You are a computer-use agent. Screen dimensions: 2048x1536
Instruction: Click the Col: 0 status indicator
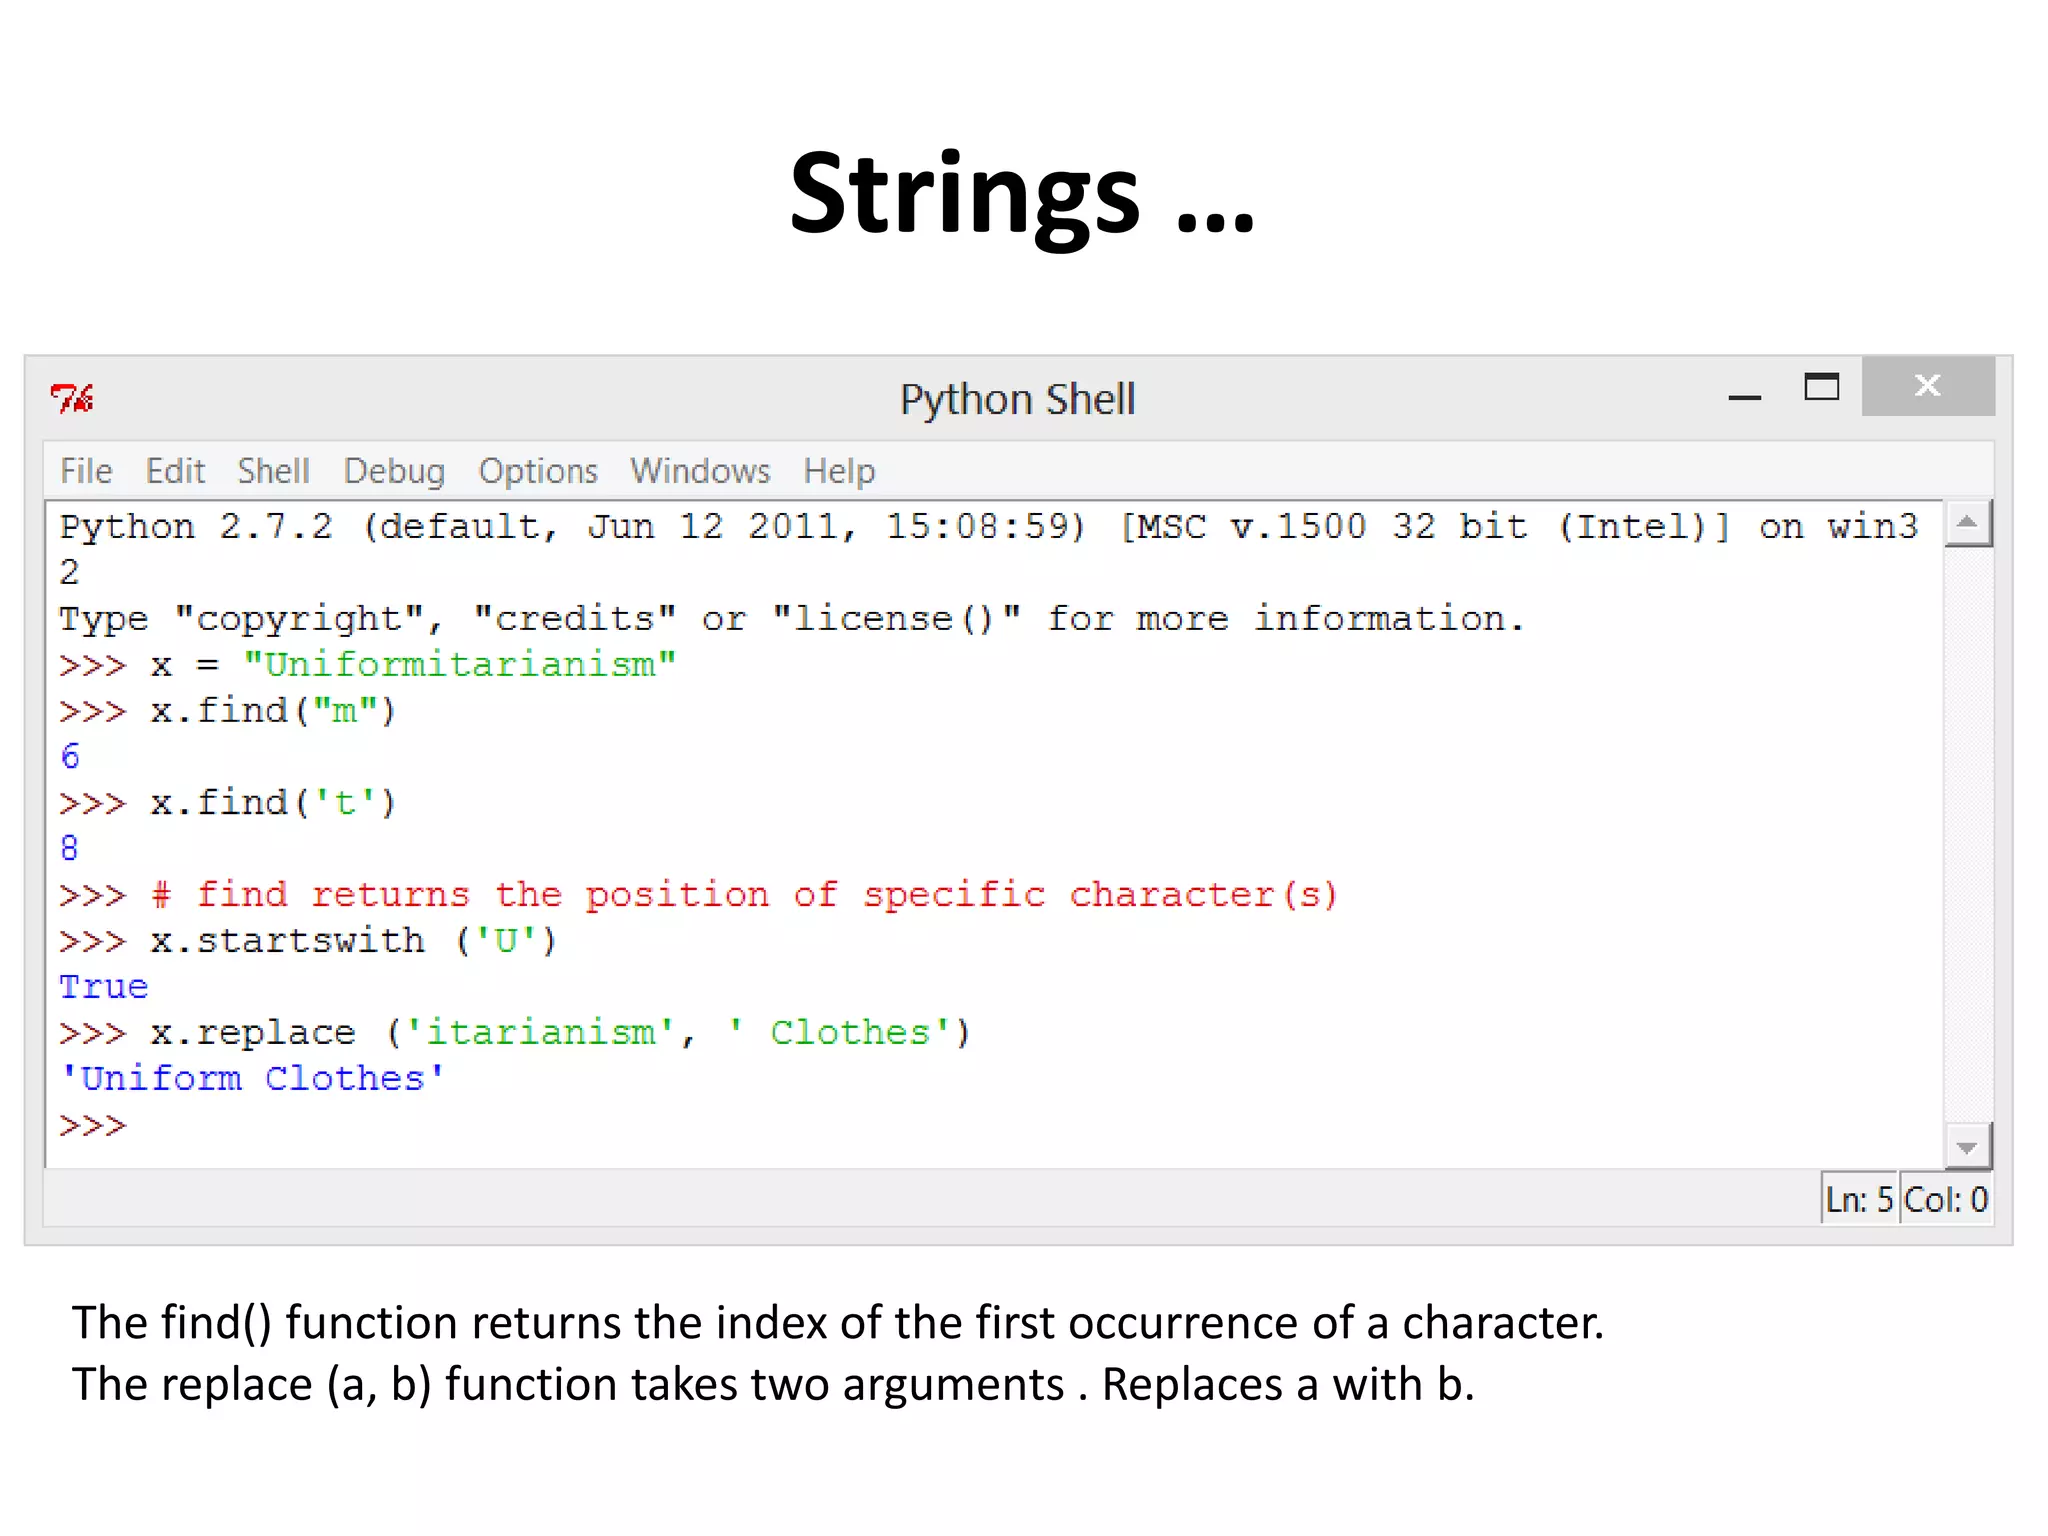click(x=1945, y=1199)
